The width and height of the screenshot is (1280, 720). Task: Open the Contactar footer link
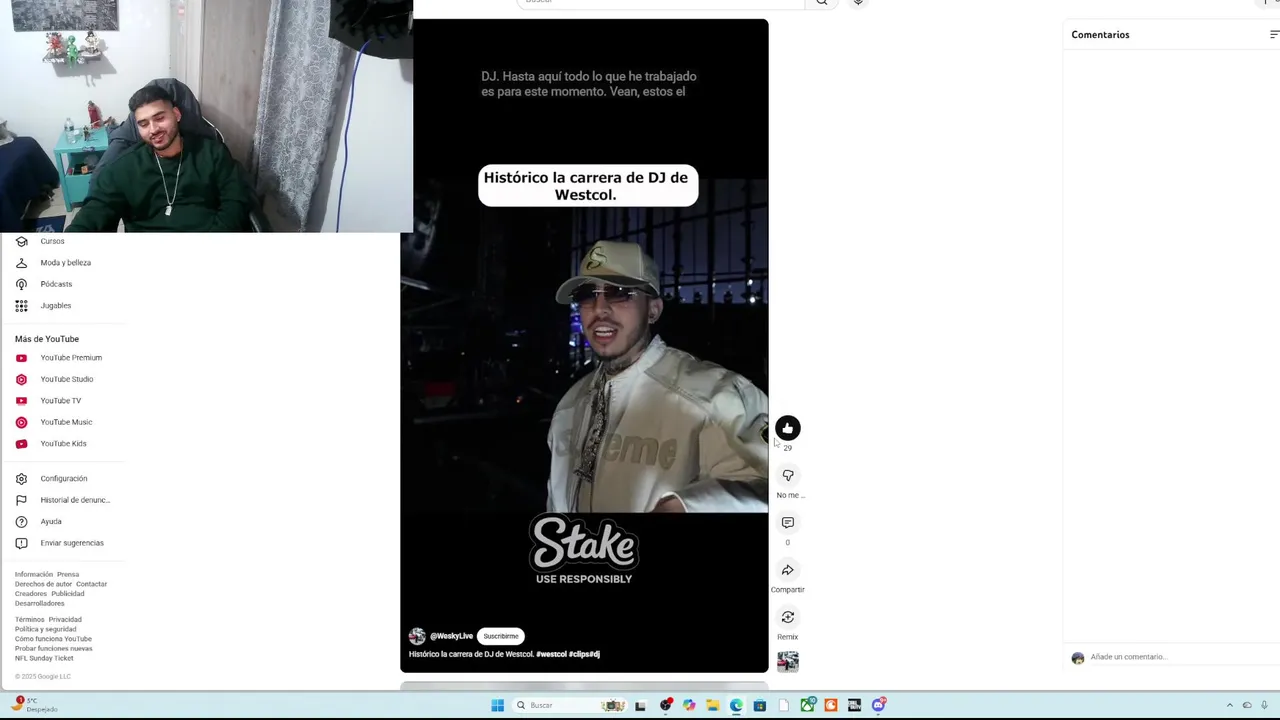(x=91, y=584)
